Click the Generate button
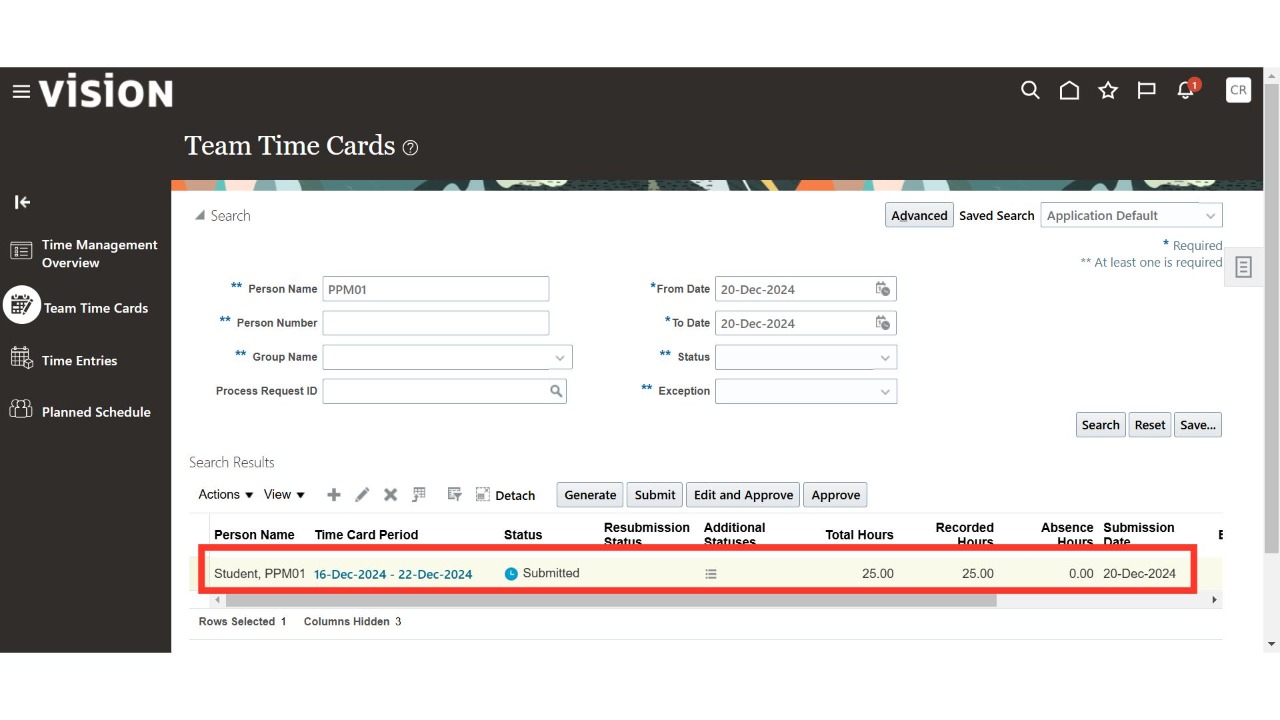This screenshot has height=720, width=1280. pyautogui.click(x=590, y=495)
